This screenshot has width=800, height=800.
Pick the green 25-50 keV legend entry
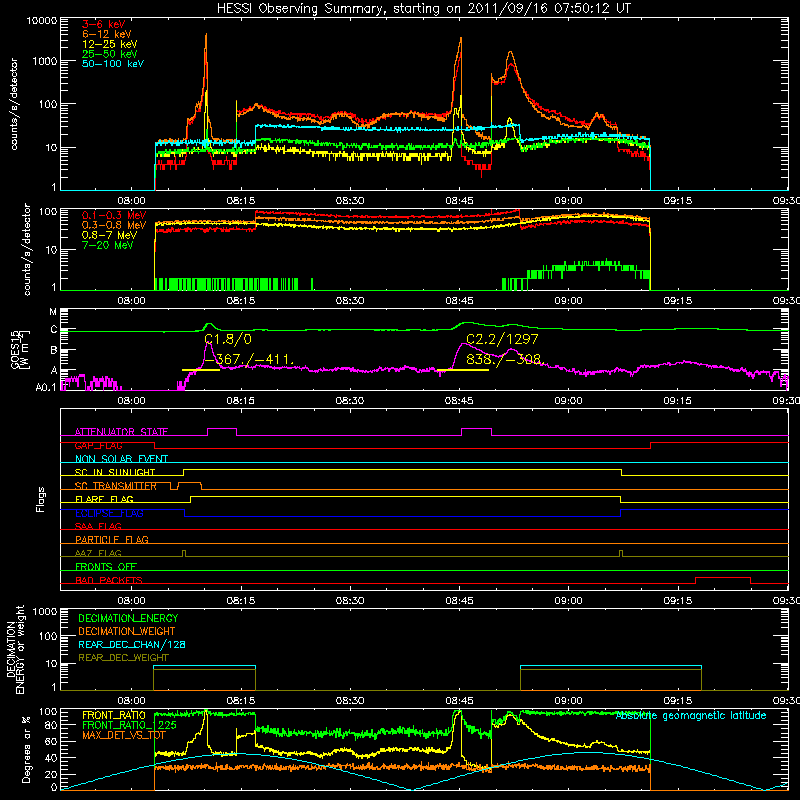(109, 54)
